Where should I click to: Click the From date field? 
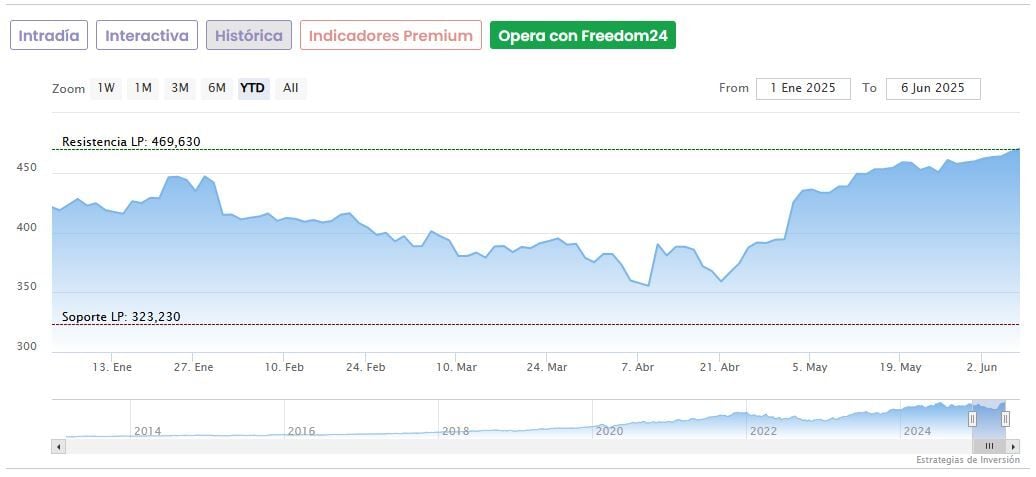[x=803, y=88]
